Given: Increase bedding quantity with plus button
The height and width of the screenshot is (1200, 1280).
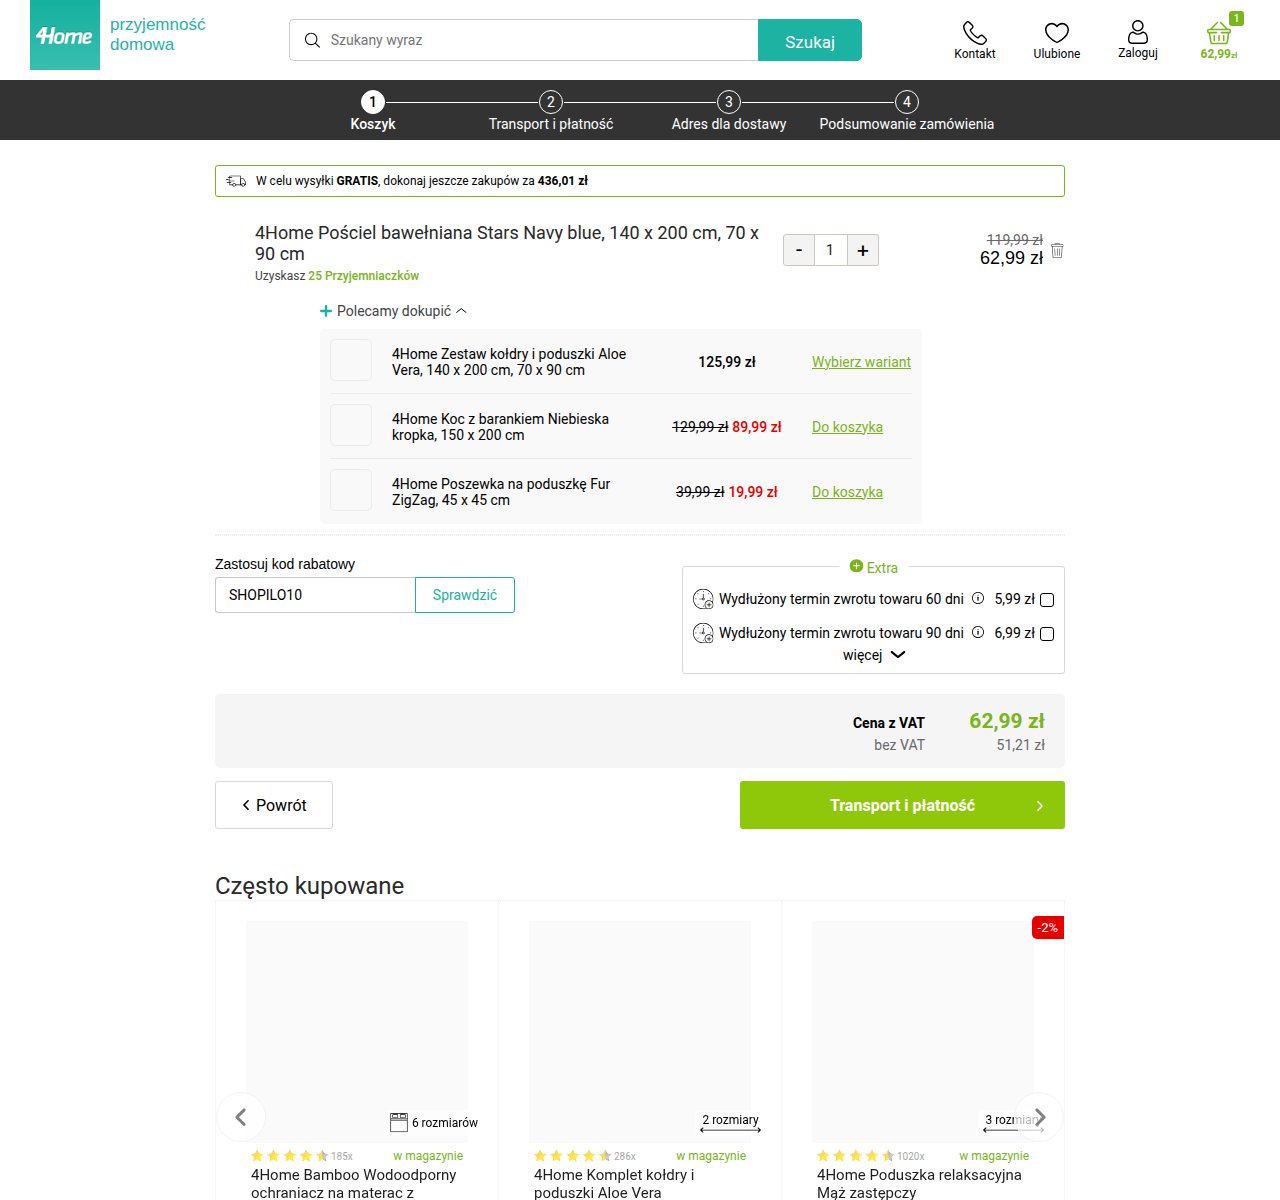Looking at the screenshot, I should click(863, 250).
